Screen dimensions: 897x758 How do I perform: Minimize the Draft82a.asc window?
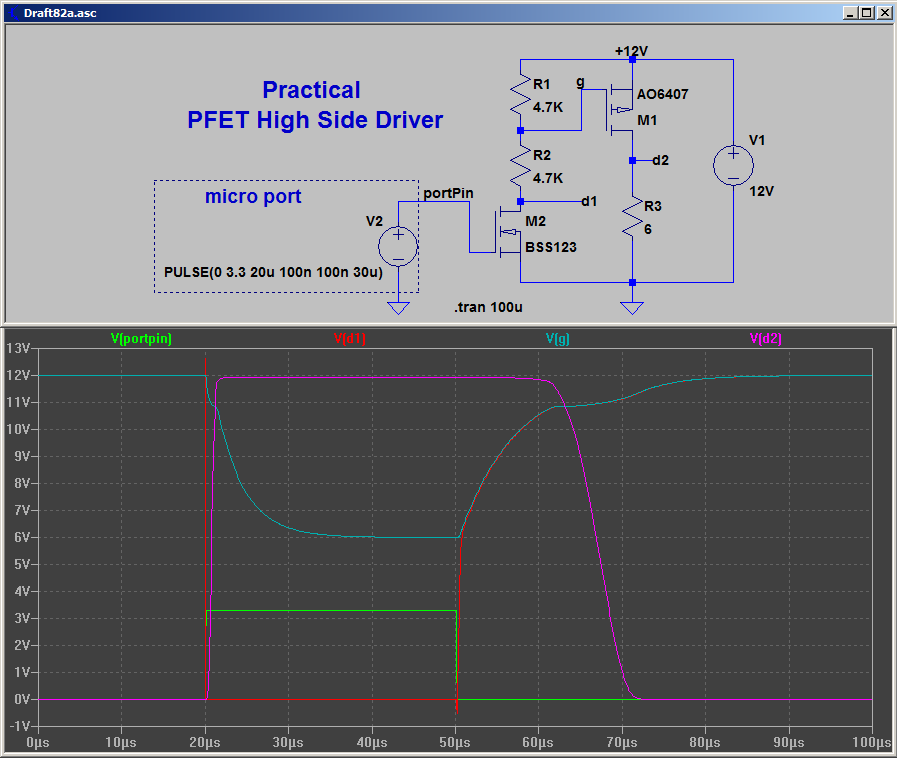[850, 13]
